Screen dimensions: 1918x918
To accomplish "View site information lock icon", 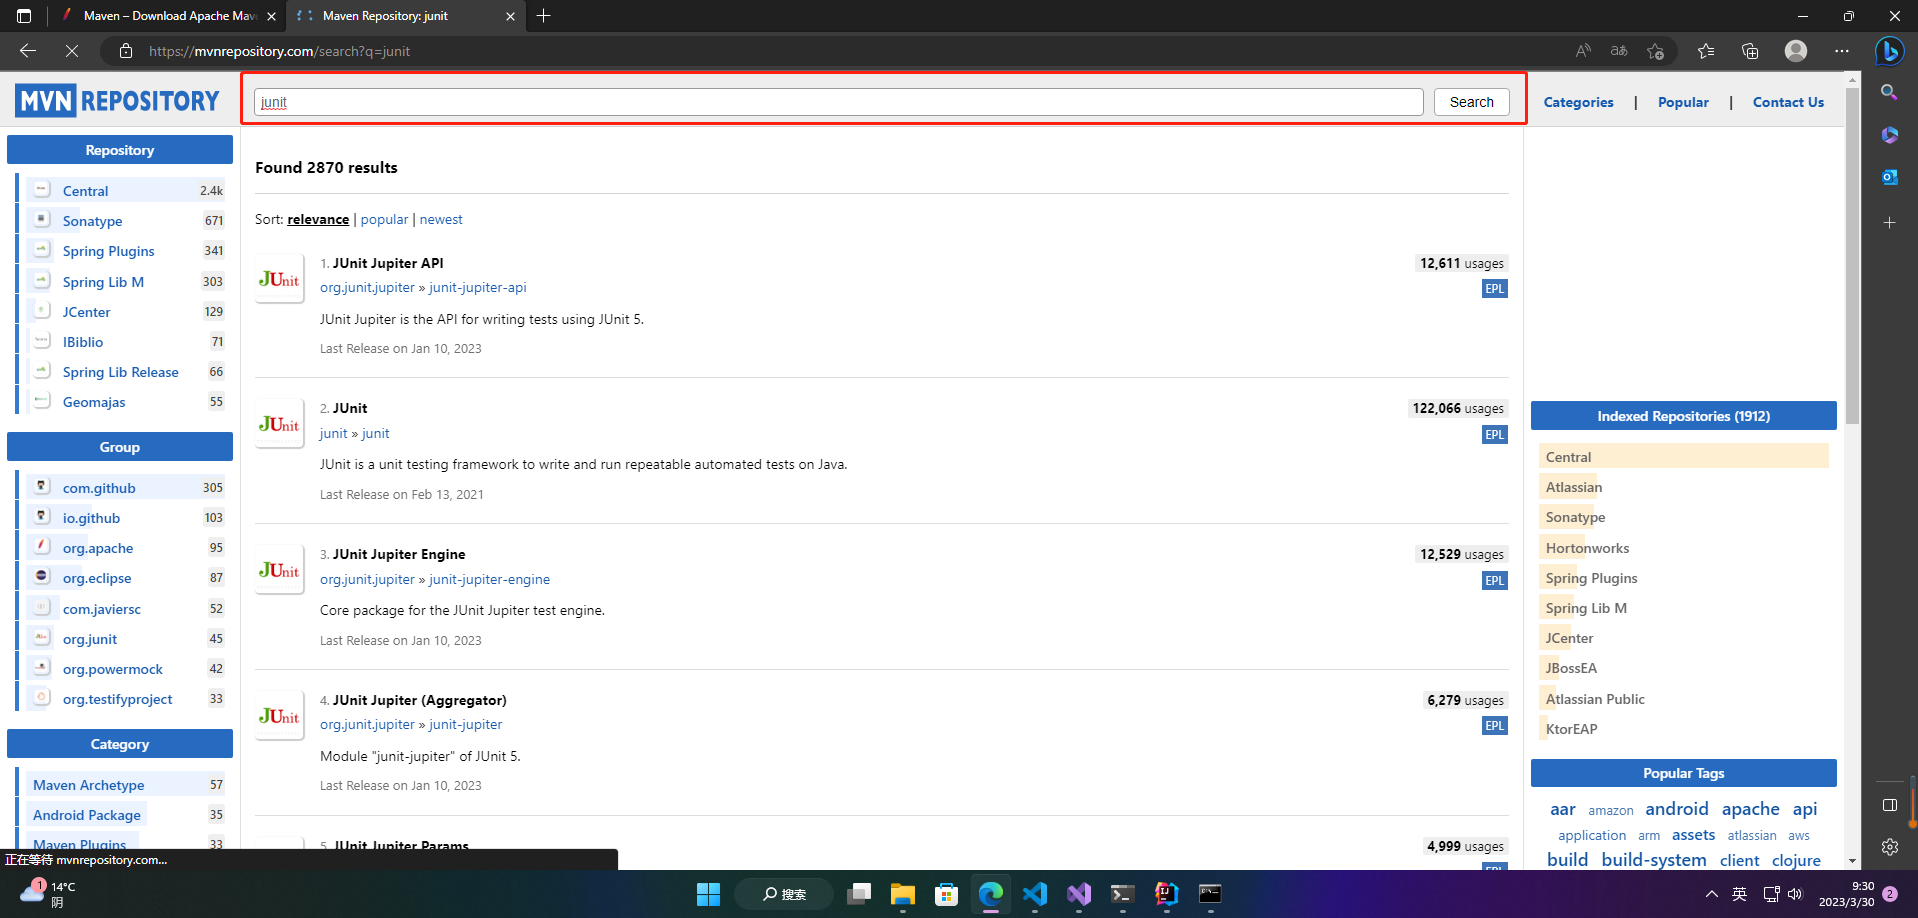I will click(x=125, y=51).
